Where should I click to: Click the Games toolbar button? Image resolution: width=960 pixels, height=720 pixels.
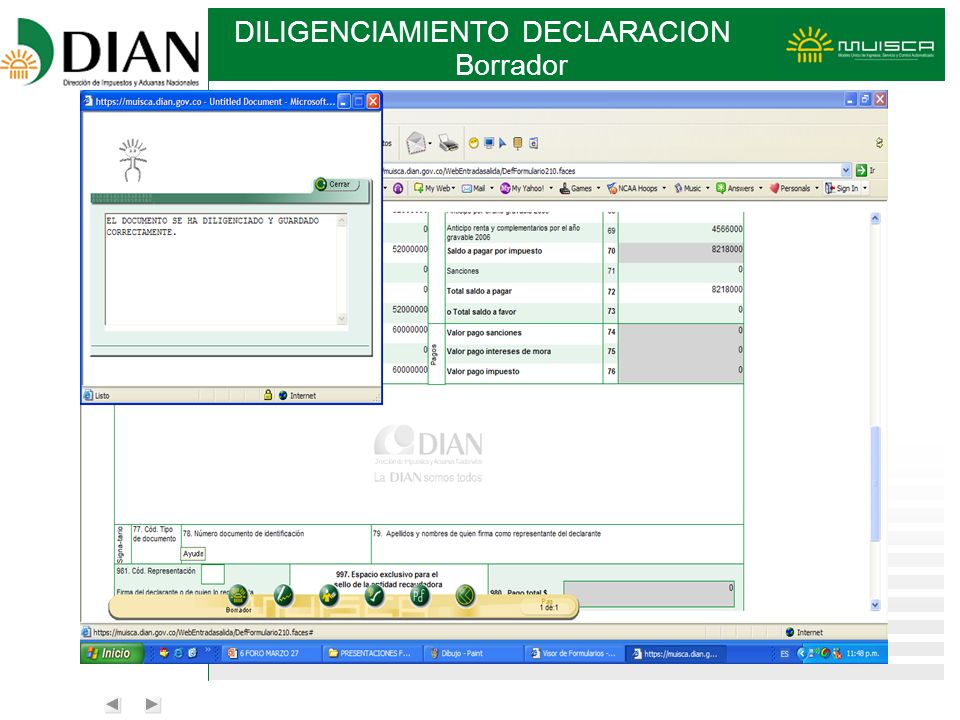click(x=576, y=189)
